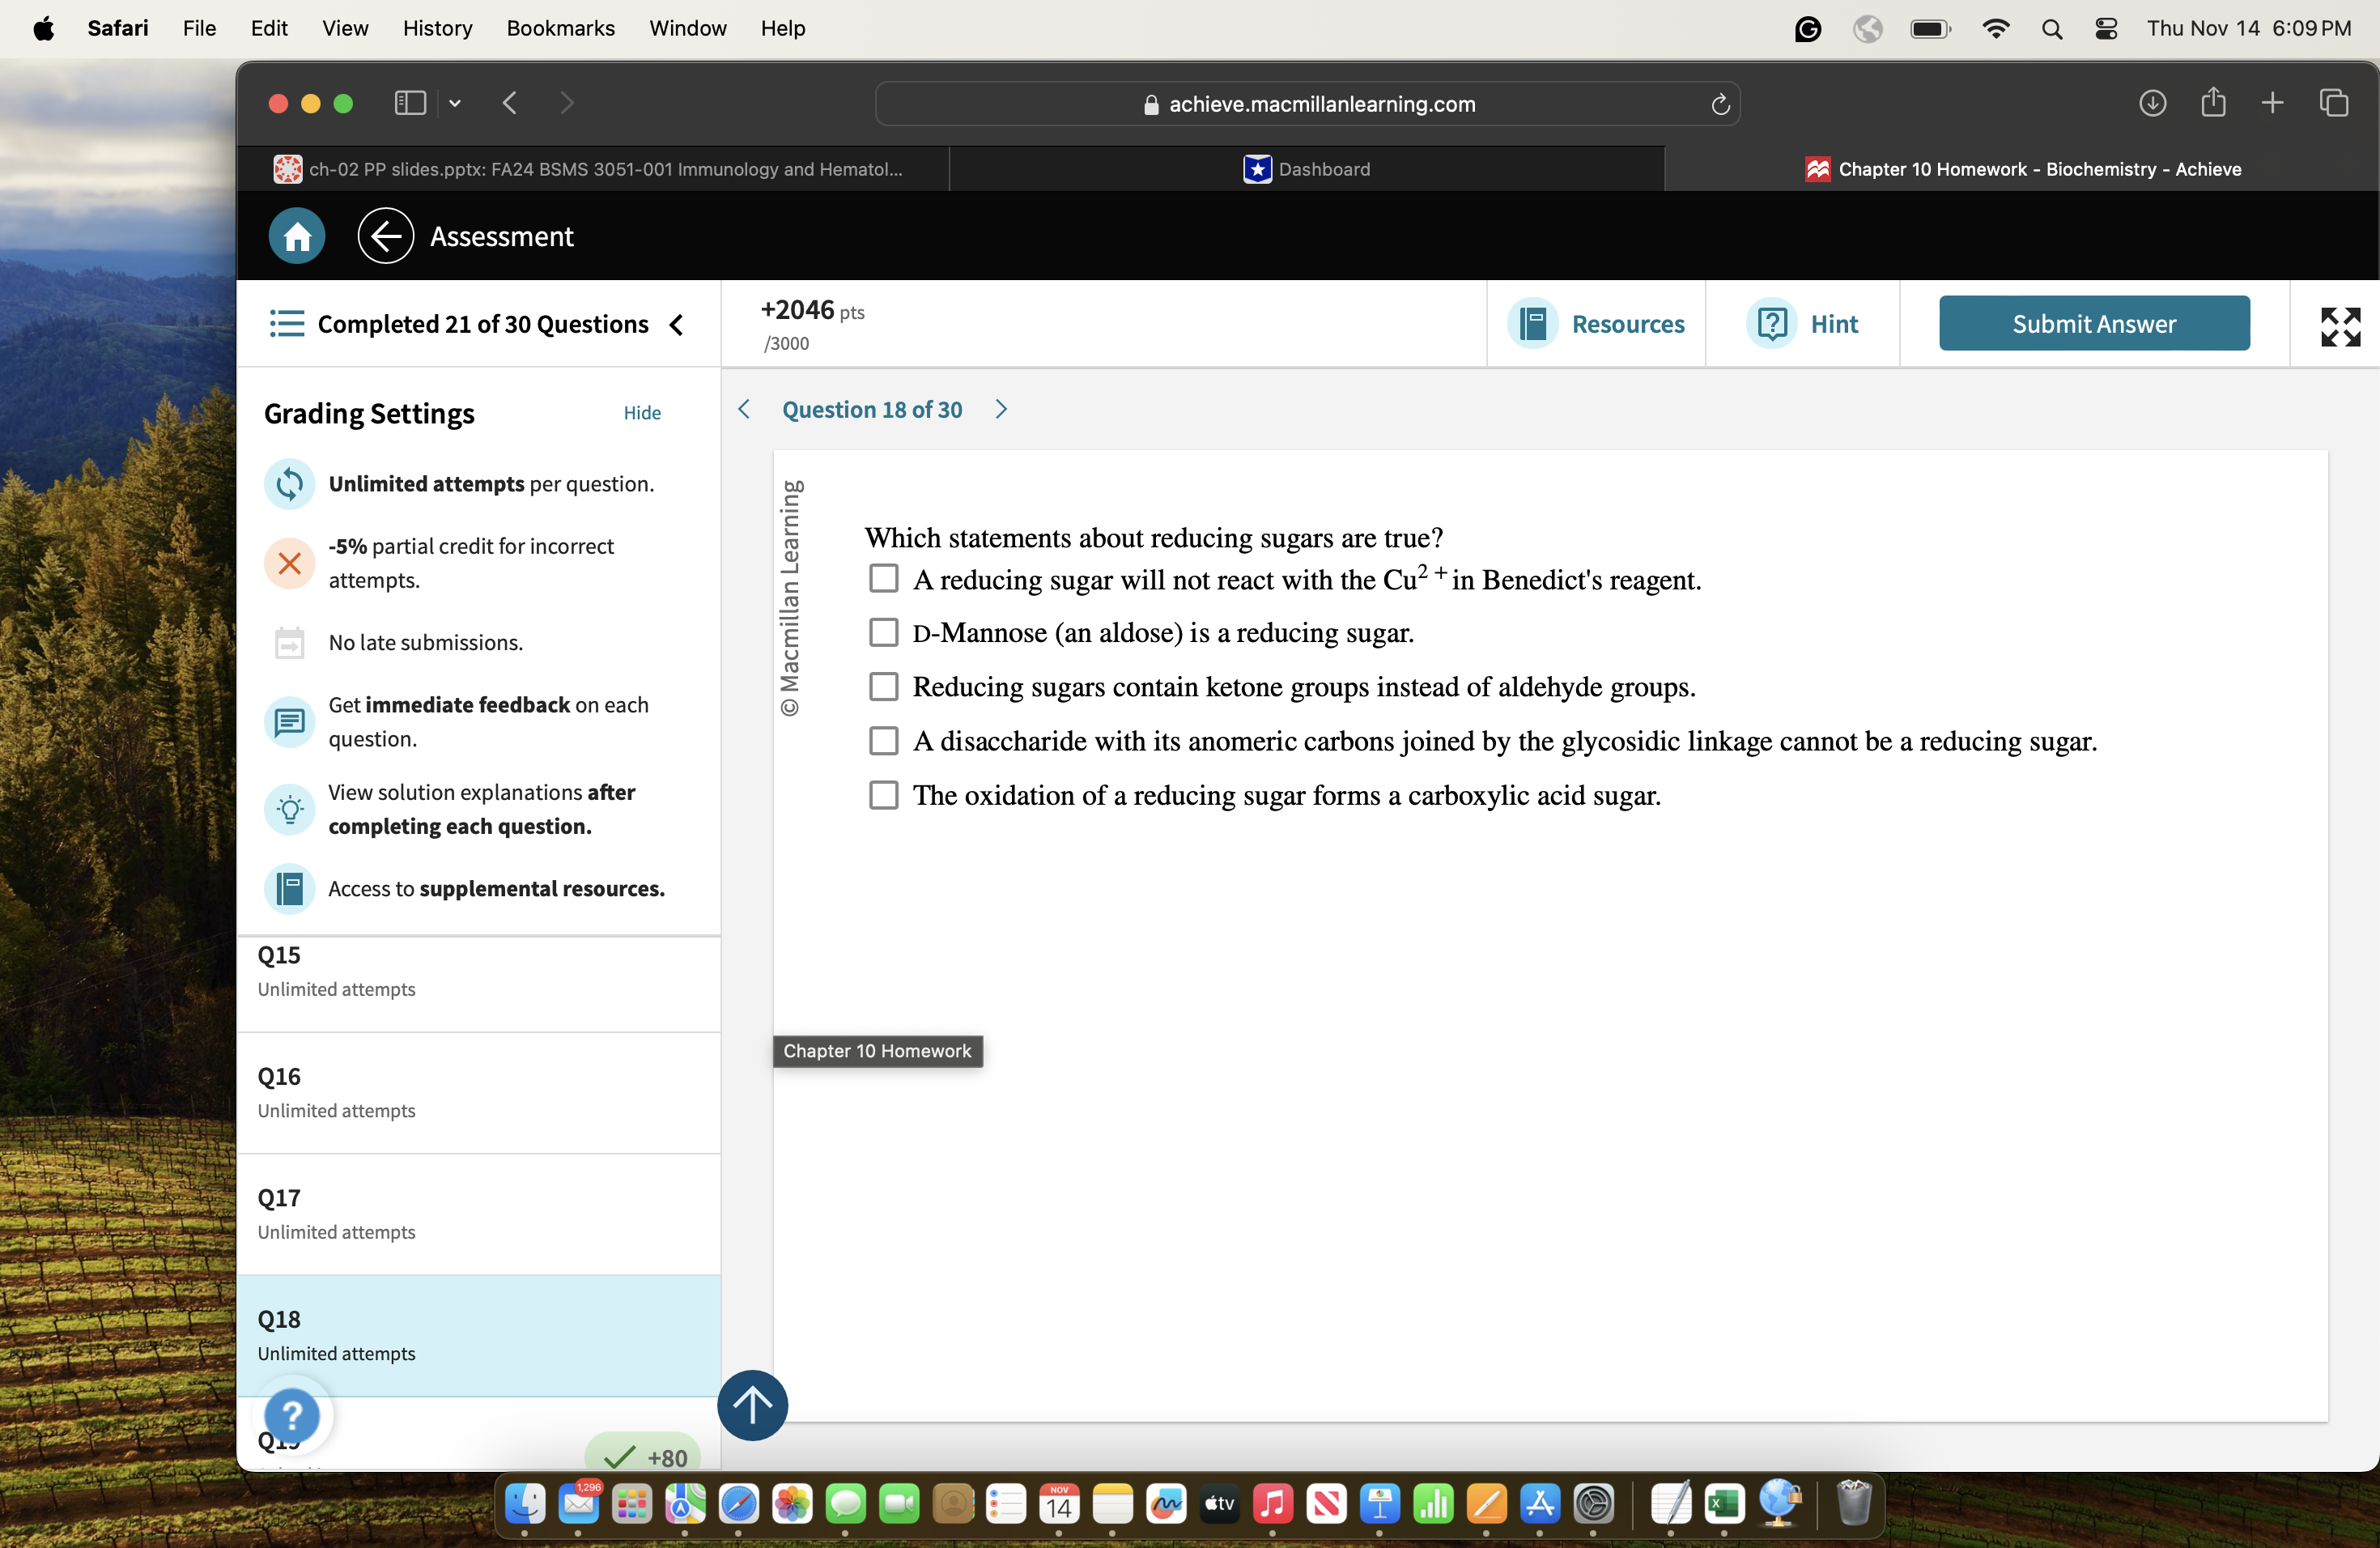Click the Hint icon for question 18
Screen dimensions: 2380x1548
pos(1771,323)
